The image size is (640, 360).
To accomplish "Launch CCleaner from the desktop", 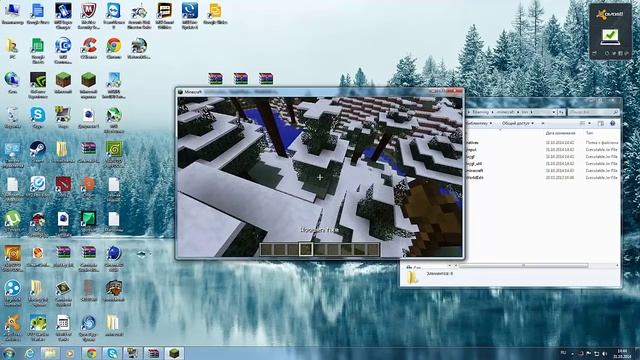I will [89, 49].
